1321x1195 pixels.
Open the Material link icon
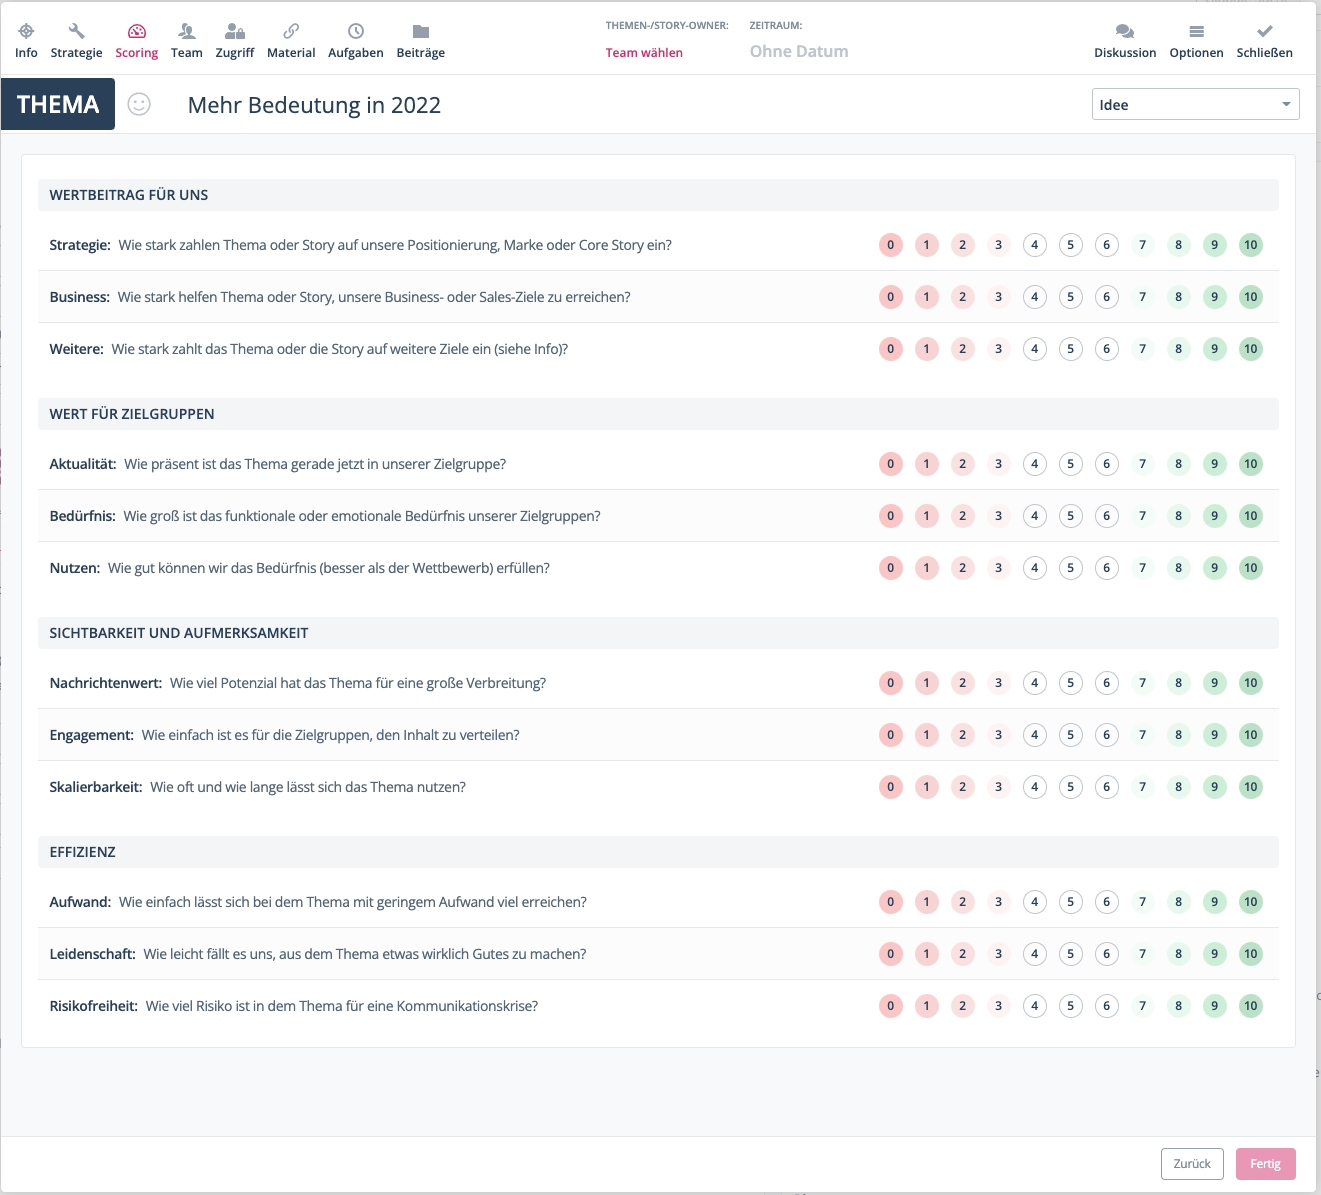click(x=291, y=32)
